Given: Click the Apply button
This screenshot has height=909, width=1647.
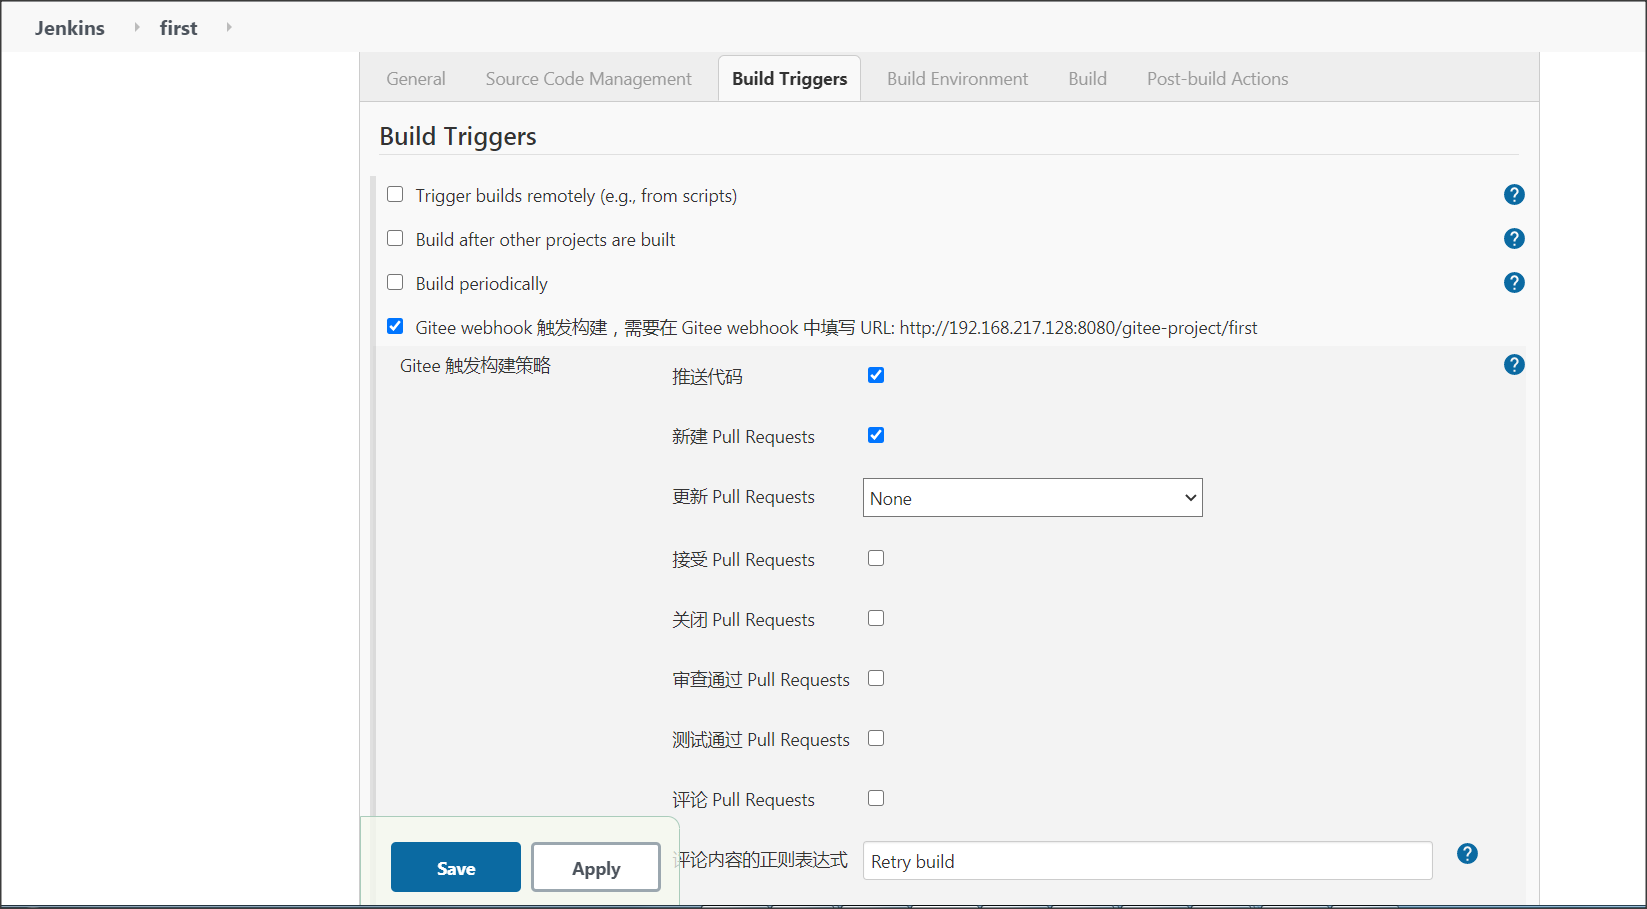Looking at the screenshot, I should [595, 867].
